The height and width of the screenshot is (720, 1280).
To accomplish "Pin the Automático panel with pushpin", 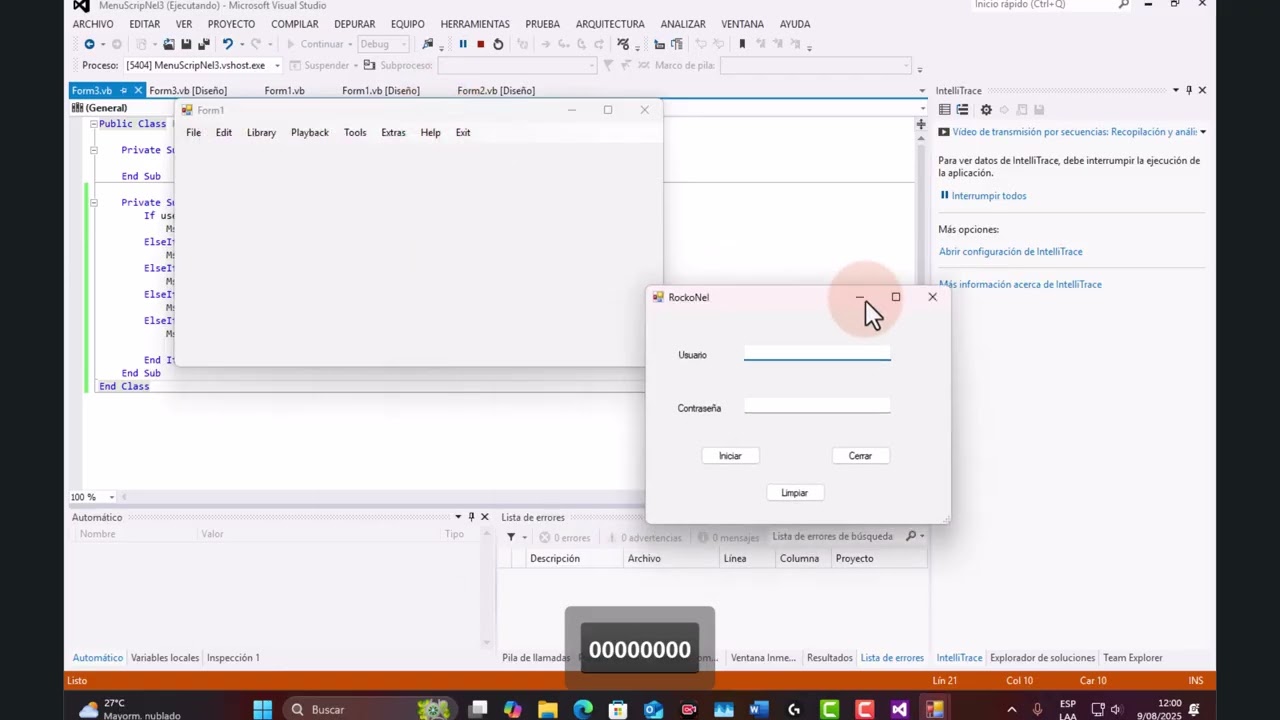I will [x=472, y=517].
